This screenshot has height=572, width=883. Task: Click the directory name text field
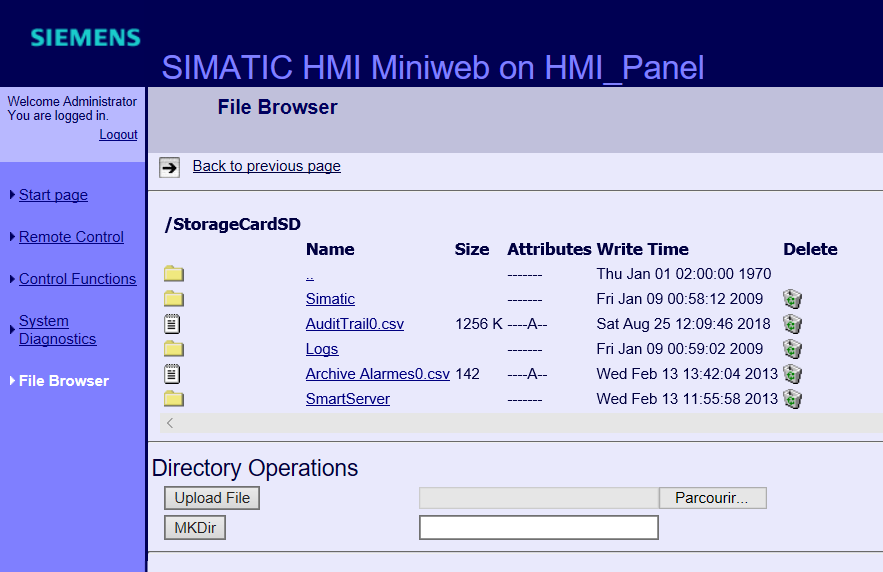[538, 528]
